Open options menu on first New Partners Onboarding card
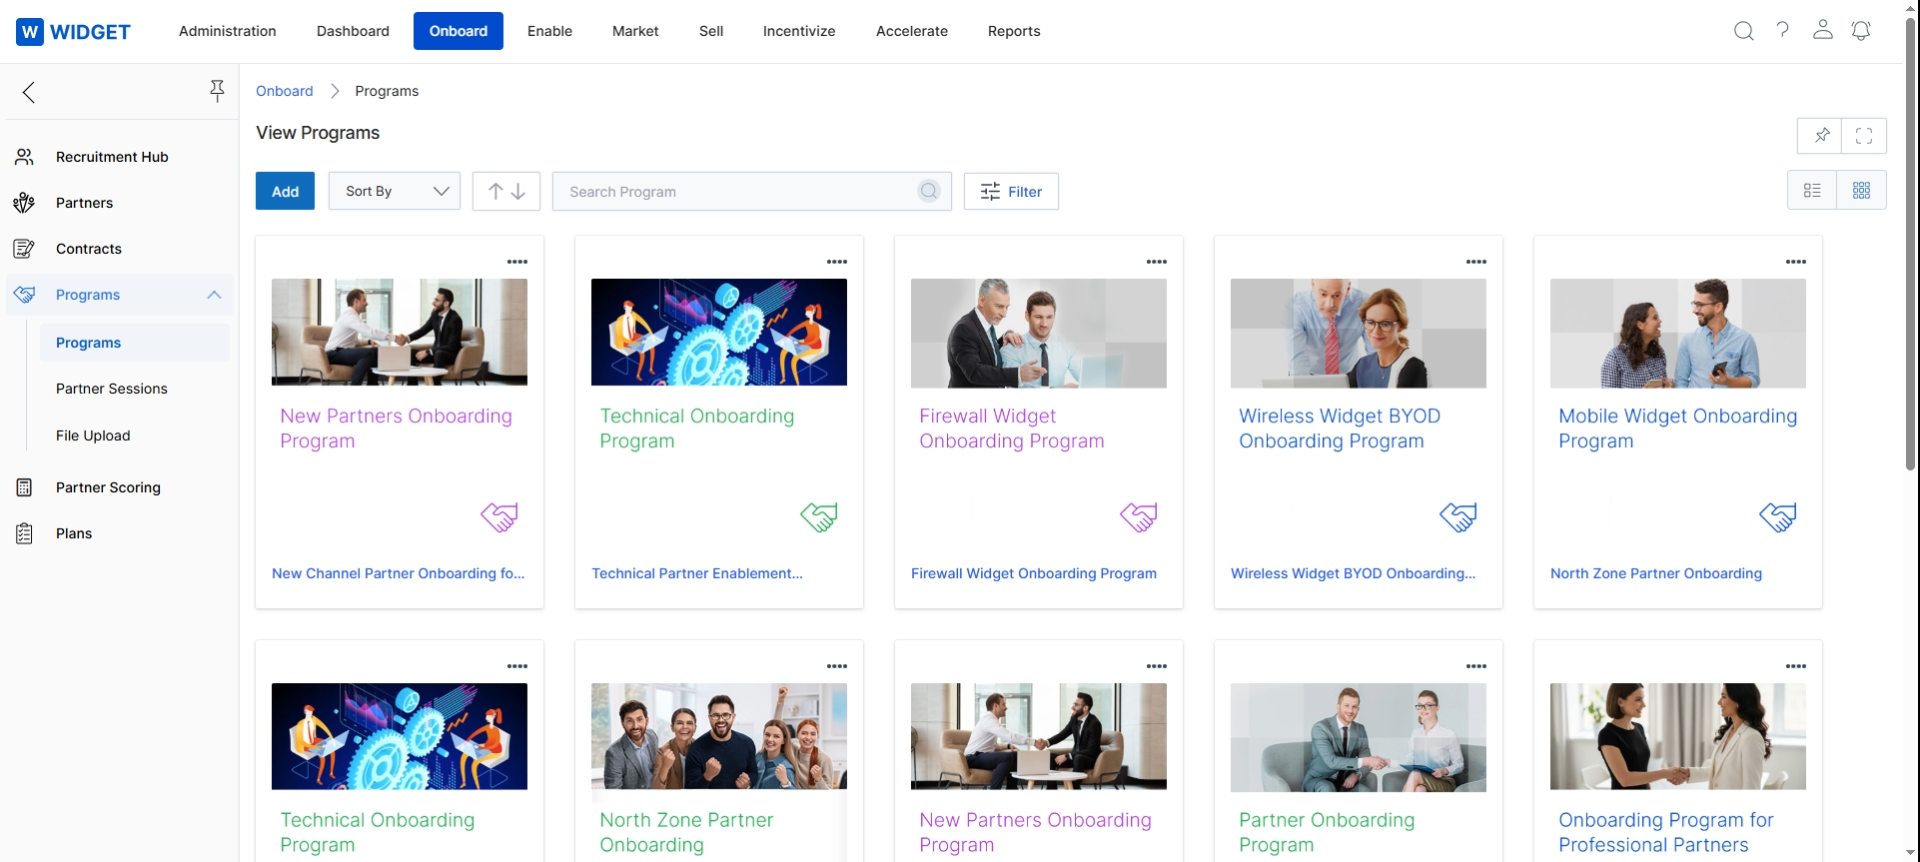 517,262
